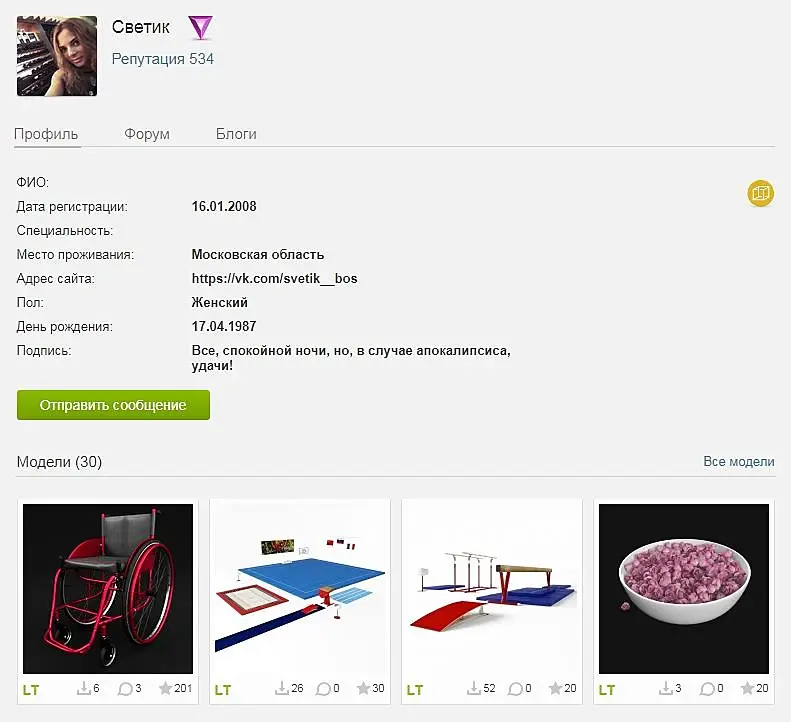791x722 pixels.
Task: Select the Профиль tab
Action: [x=46, y=134]
